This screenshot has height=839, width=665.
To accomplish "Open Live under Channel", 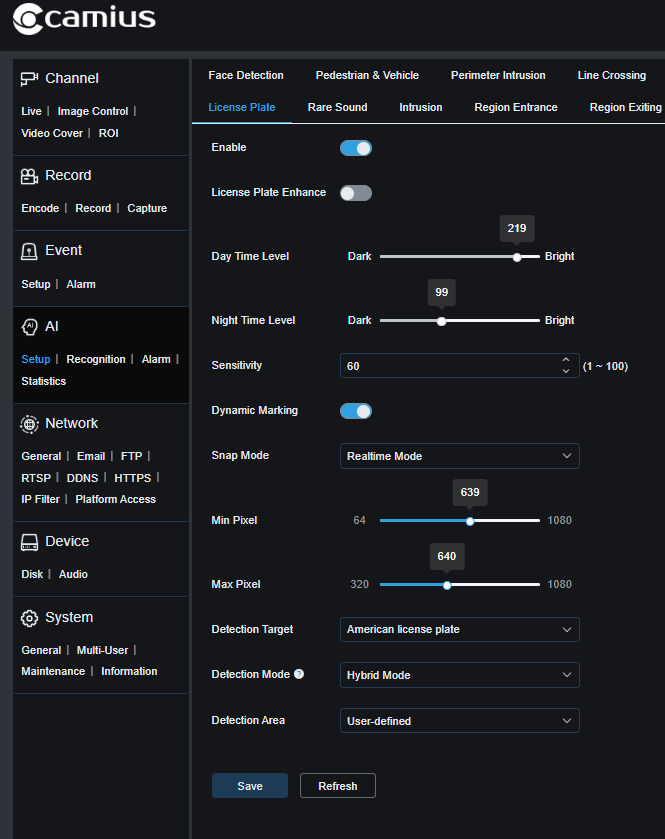I will tap(32, 111).
